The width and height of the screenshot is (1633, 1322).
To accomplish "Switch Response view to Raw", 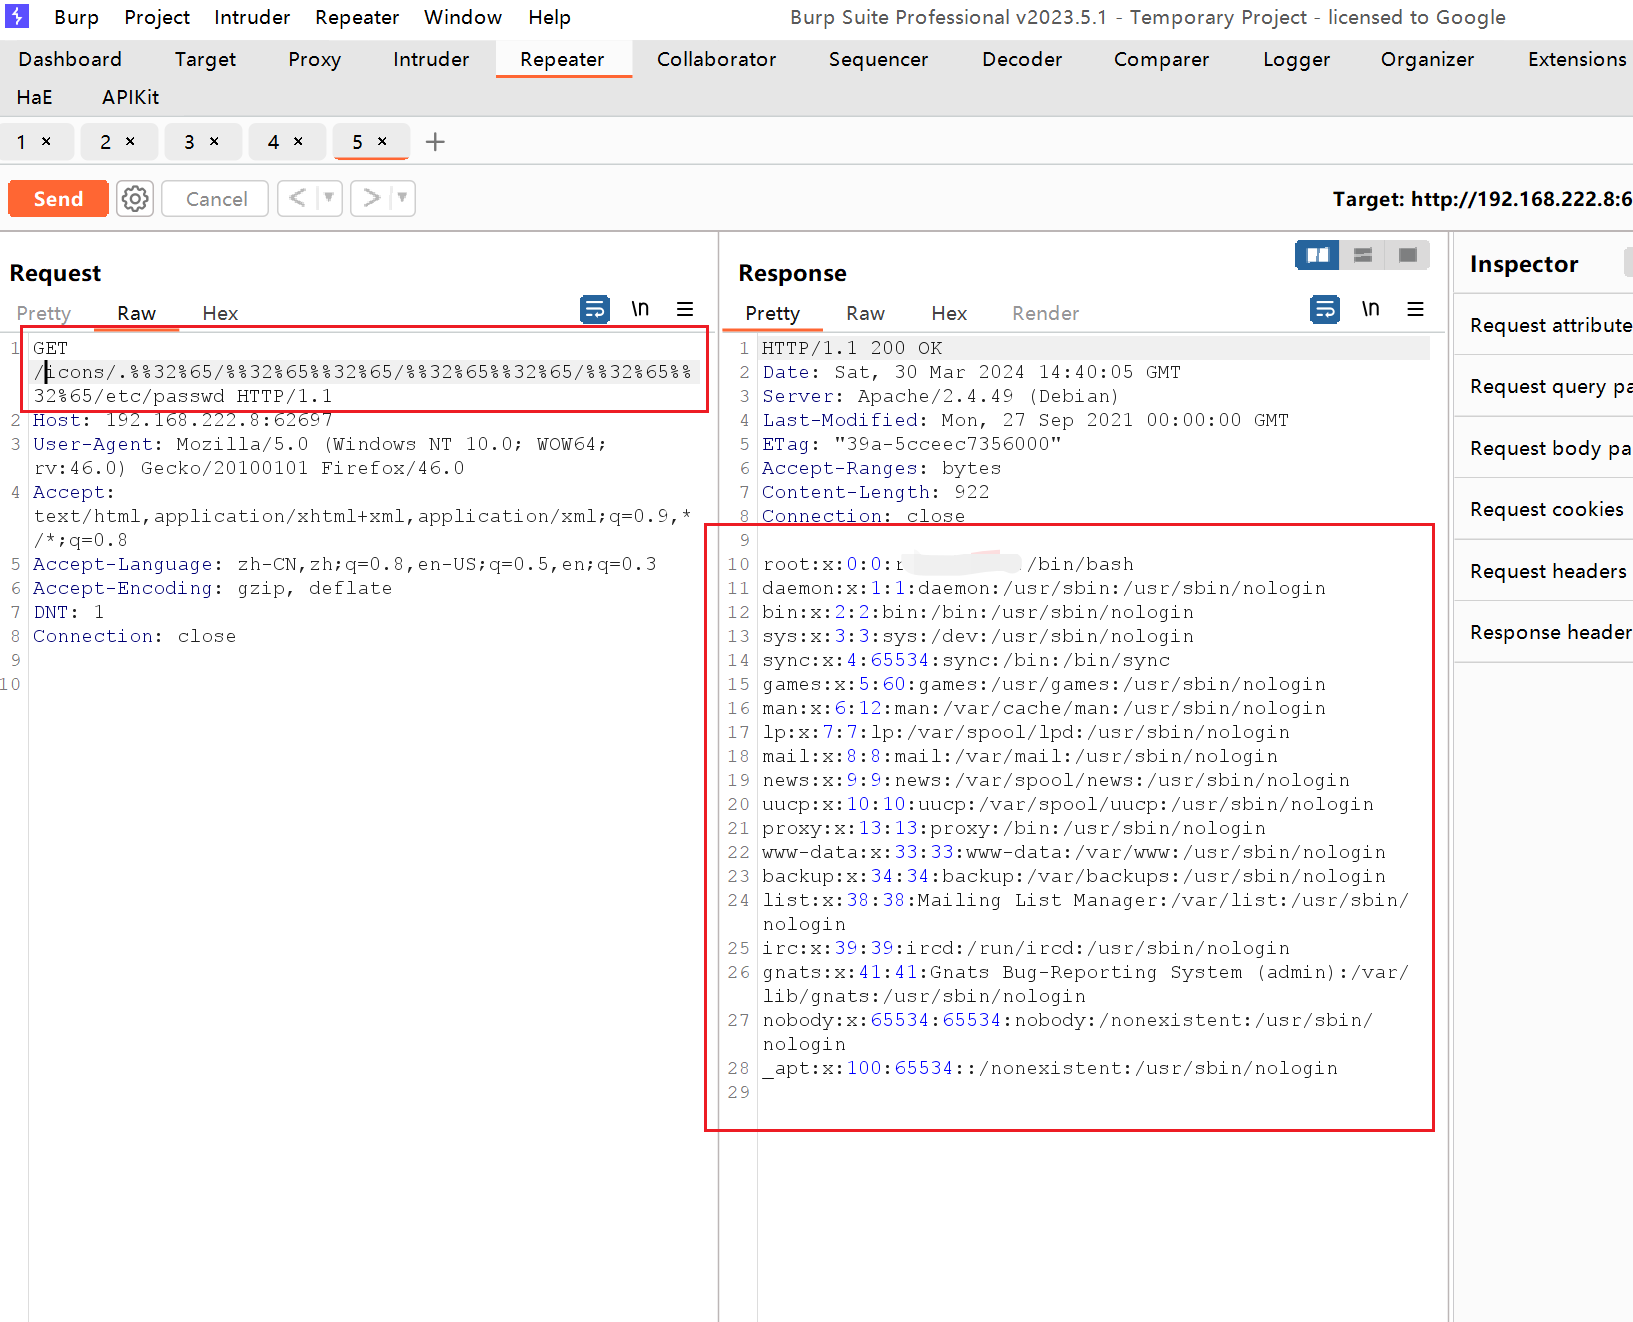I will (865, 313).
